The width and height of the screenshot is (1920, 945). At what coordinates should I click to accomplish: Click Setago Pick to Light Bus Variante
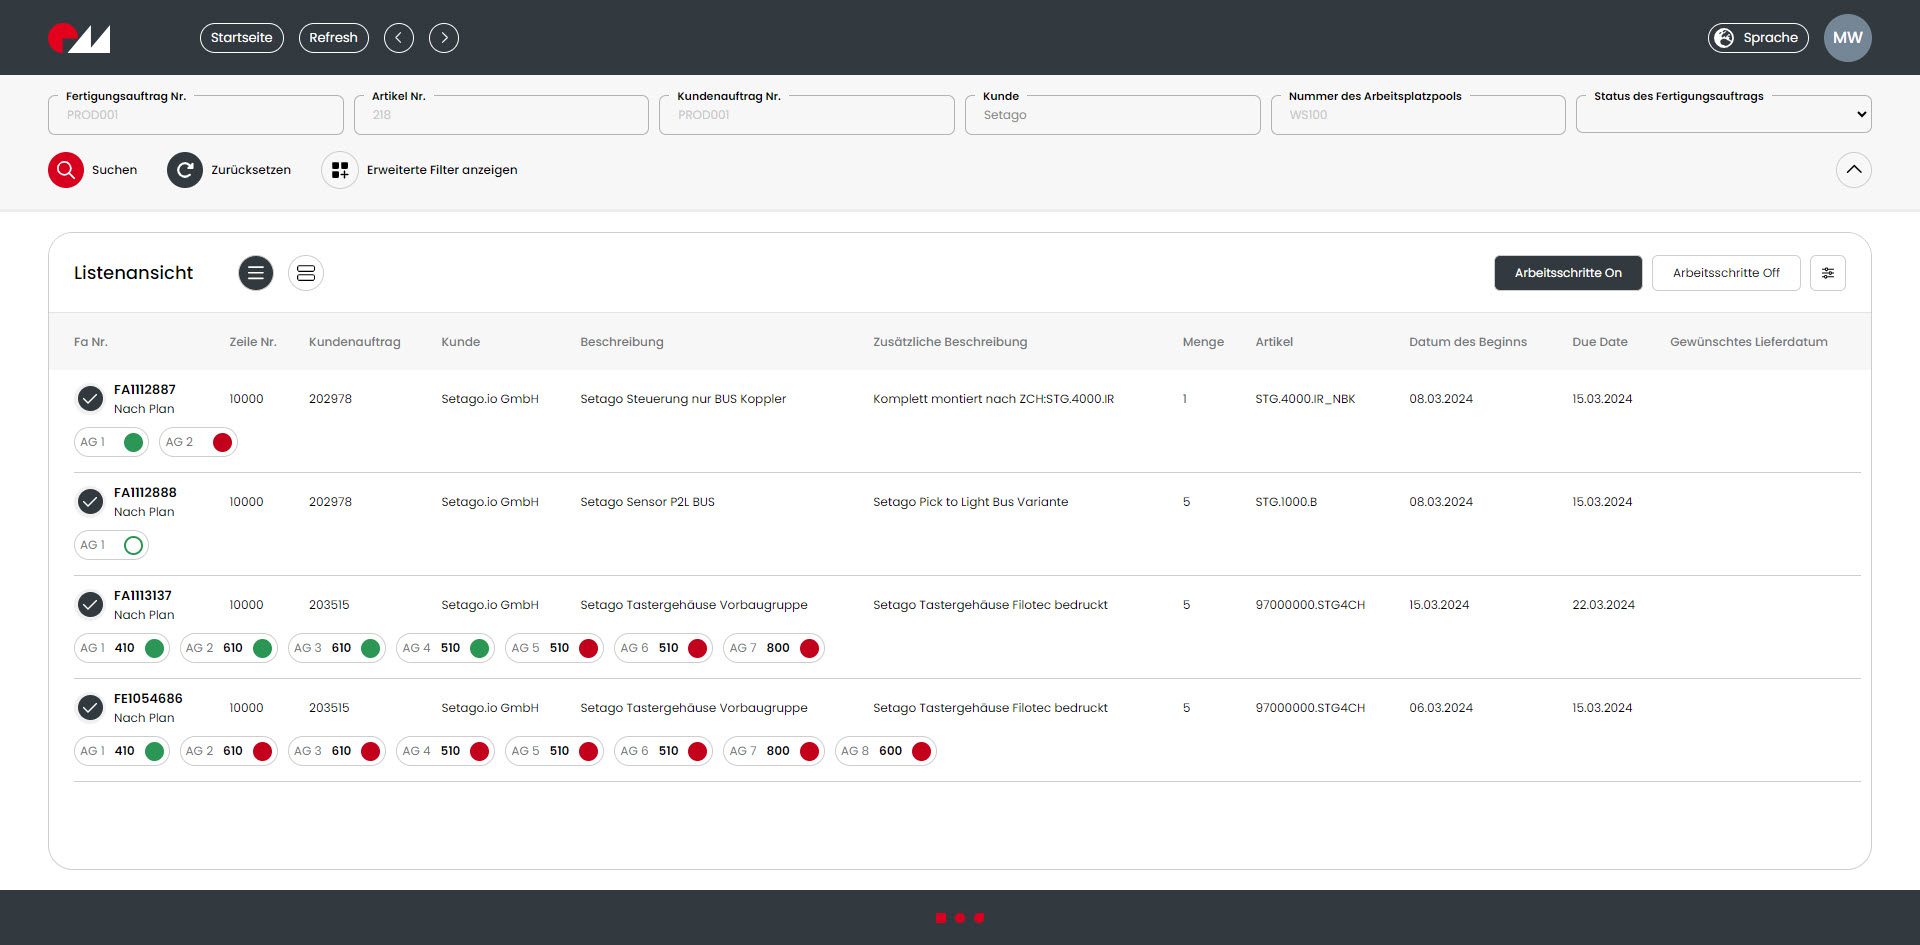[970, 502]
